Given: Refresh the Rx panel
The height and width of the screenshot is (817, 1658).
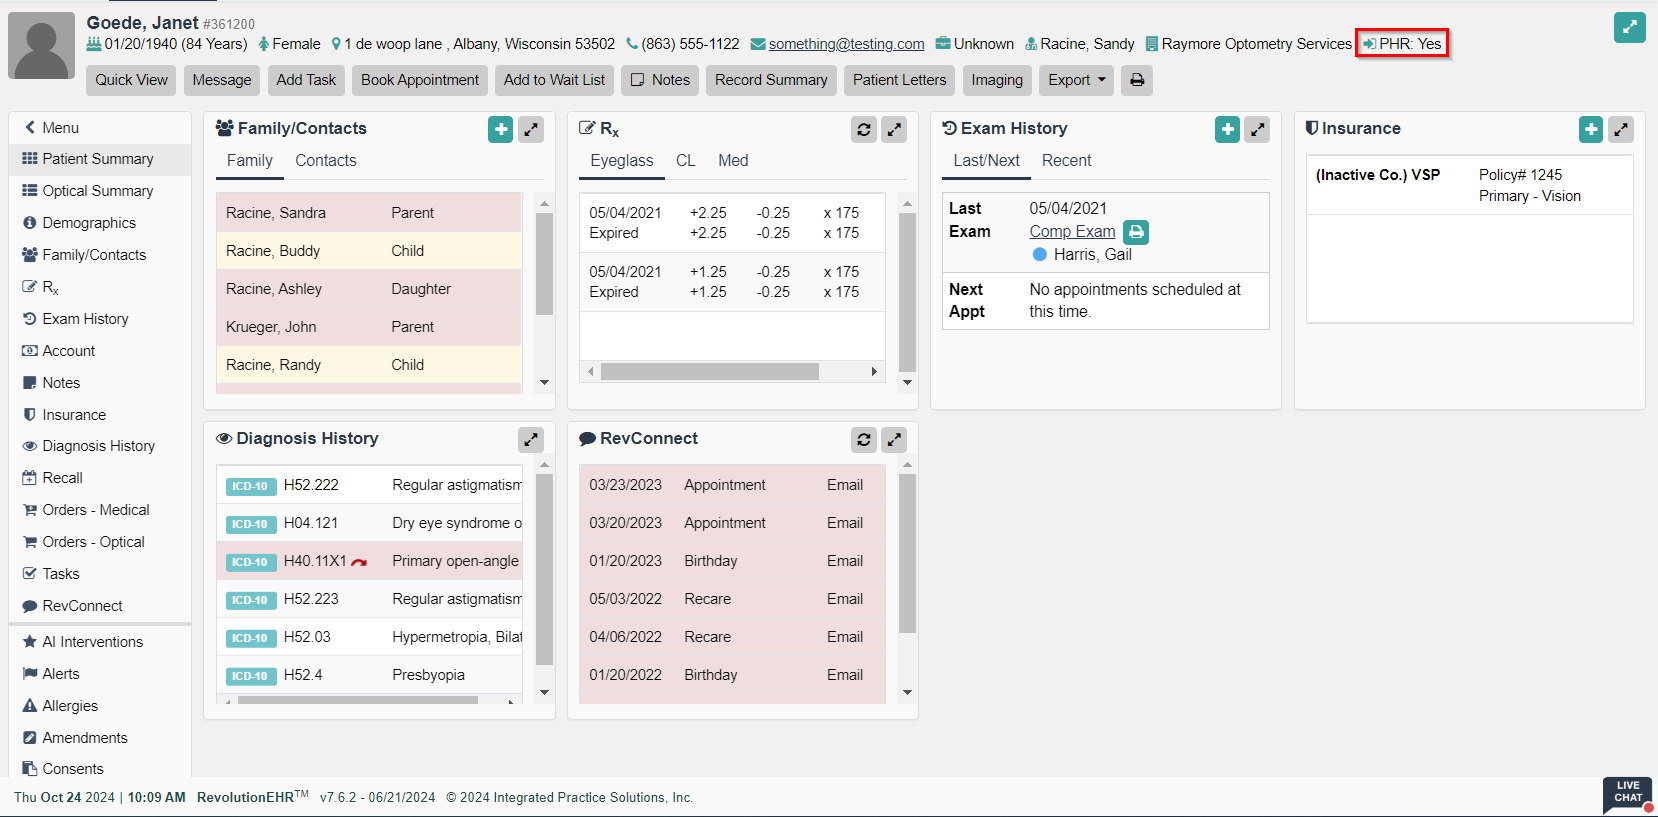Looking at the screenshot, I should pos(864,129).
